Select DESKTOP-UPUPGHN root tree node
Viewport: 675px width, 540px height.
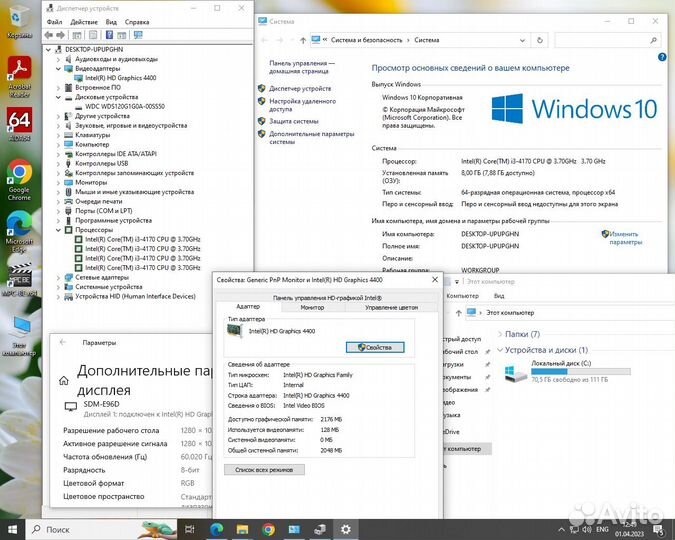click(94, 50)
